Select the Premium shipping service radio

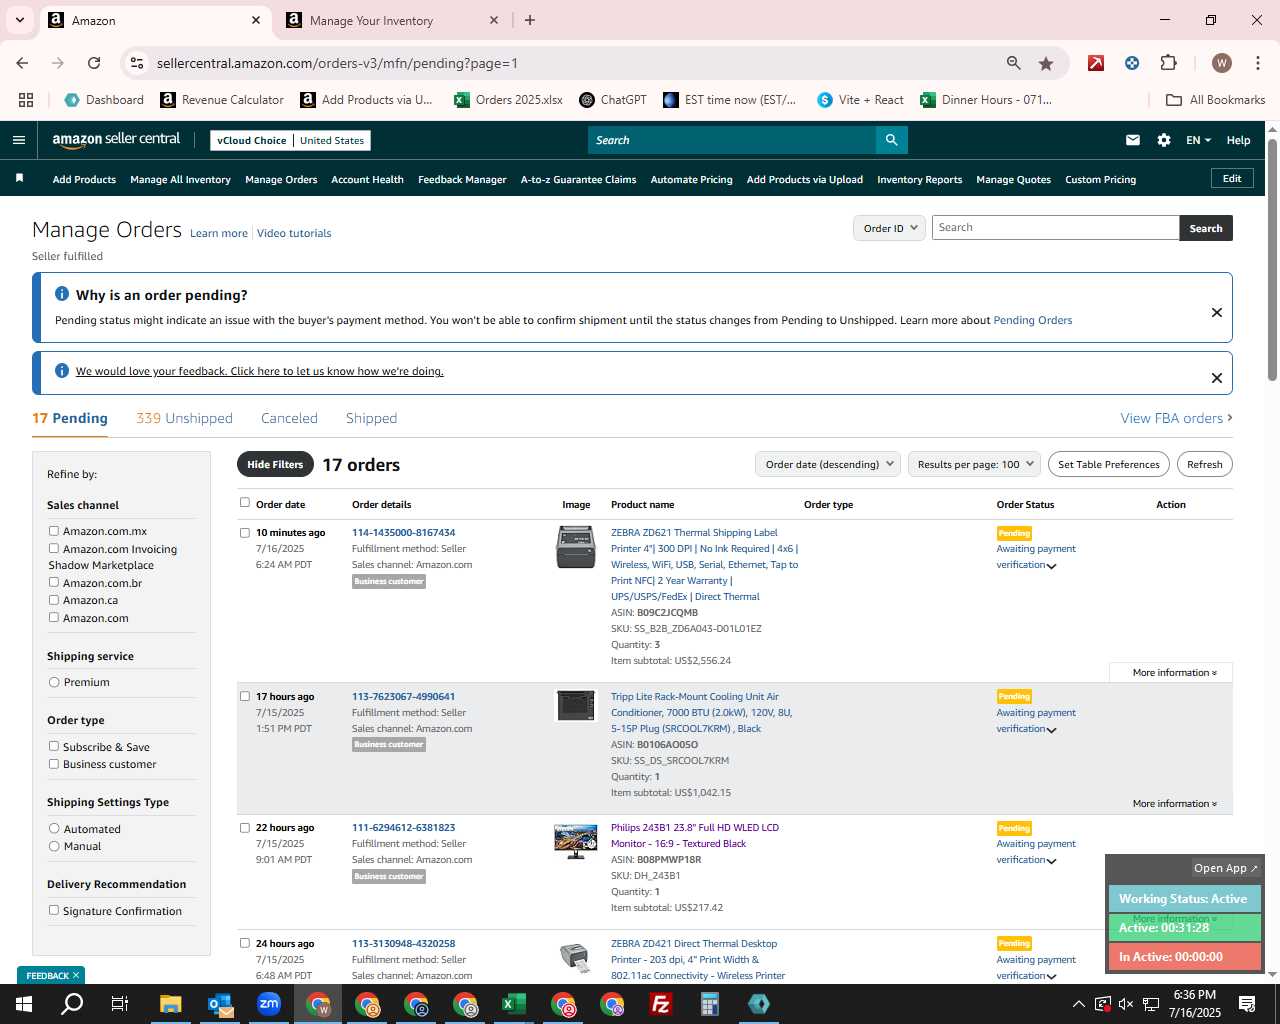tap(54, 682)
